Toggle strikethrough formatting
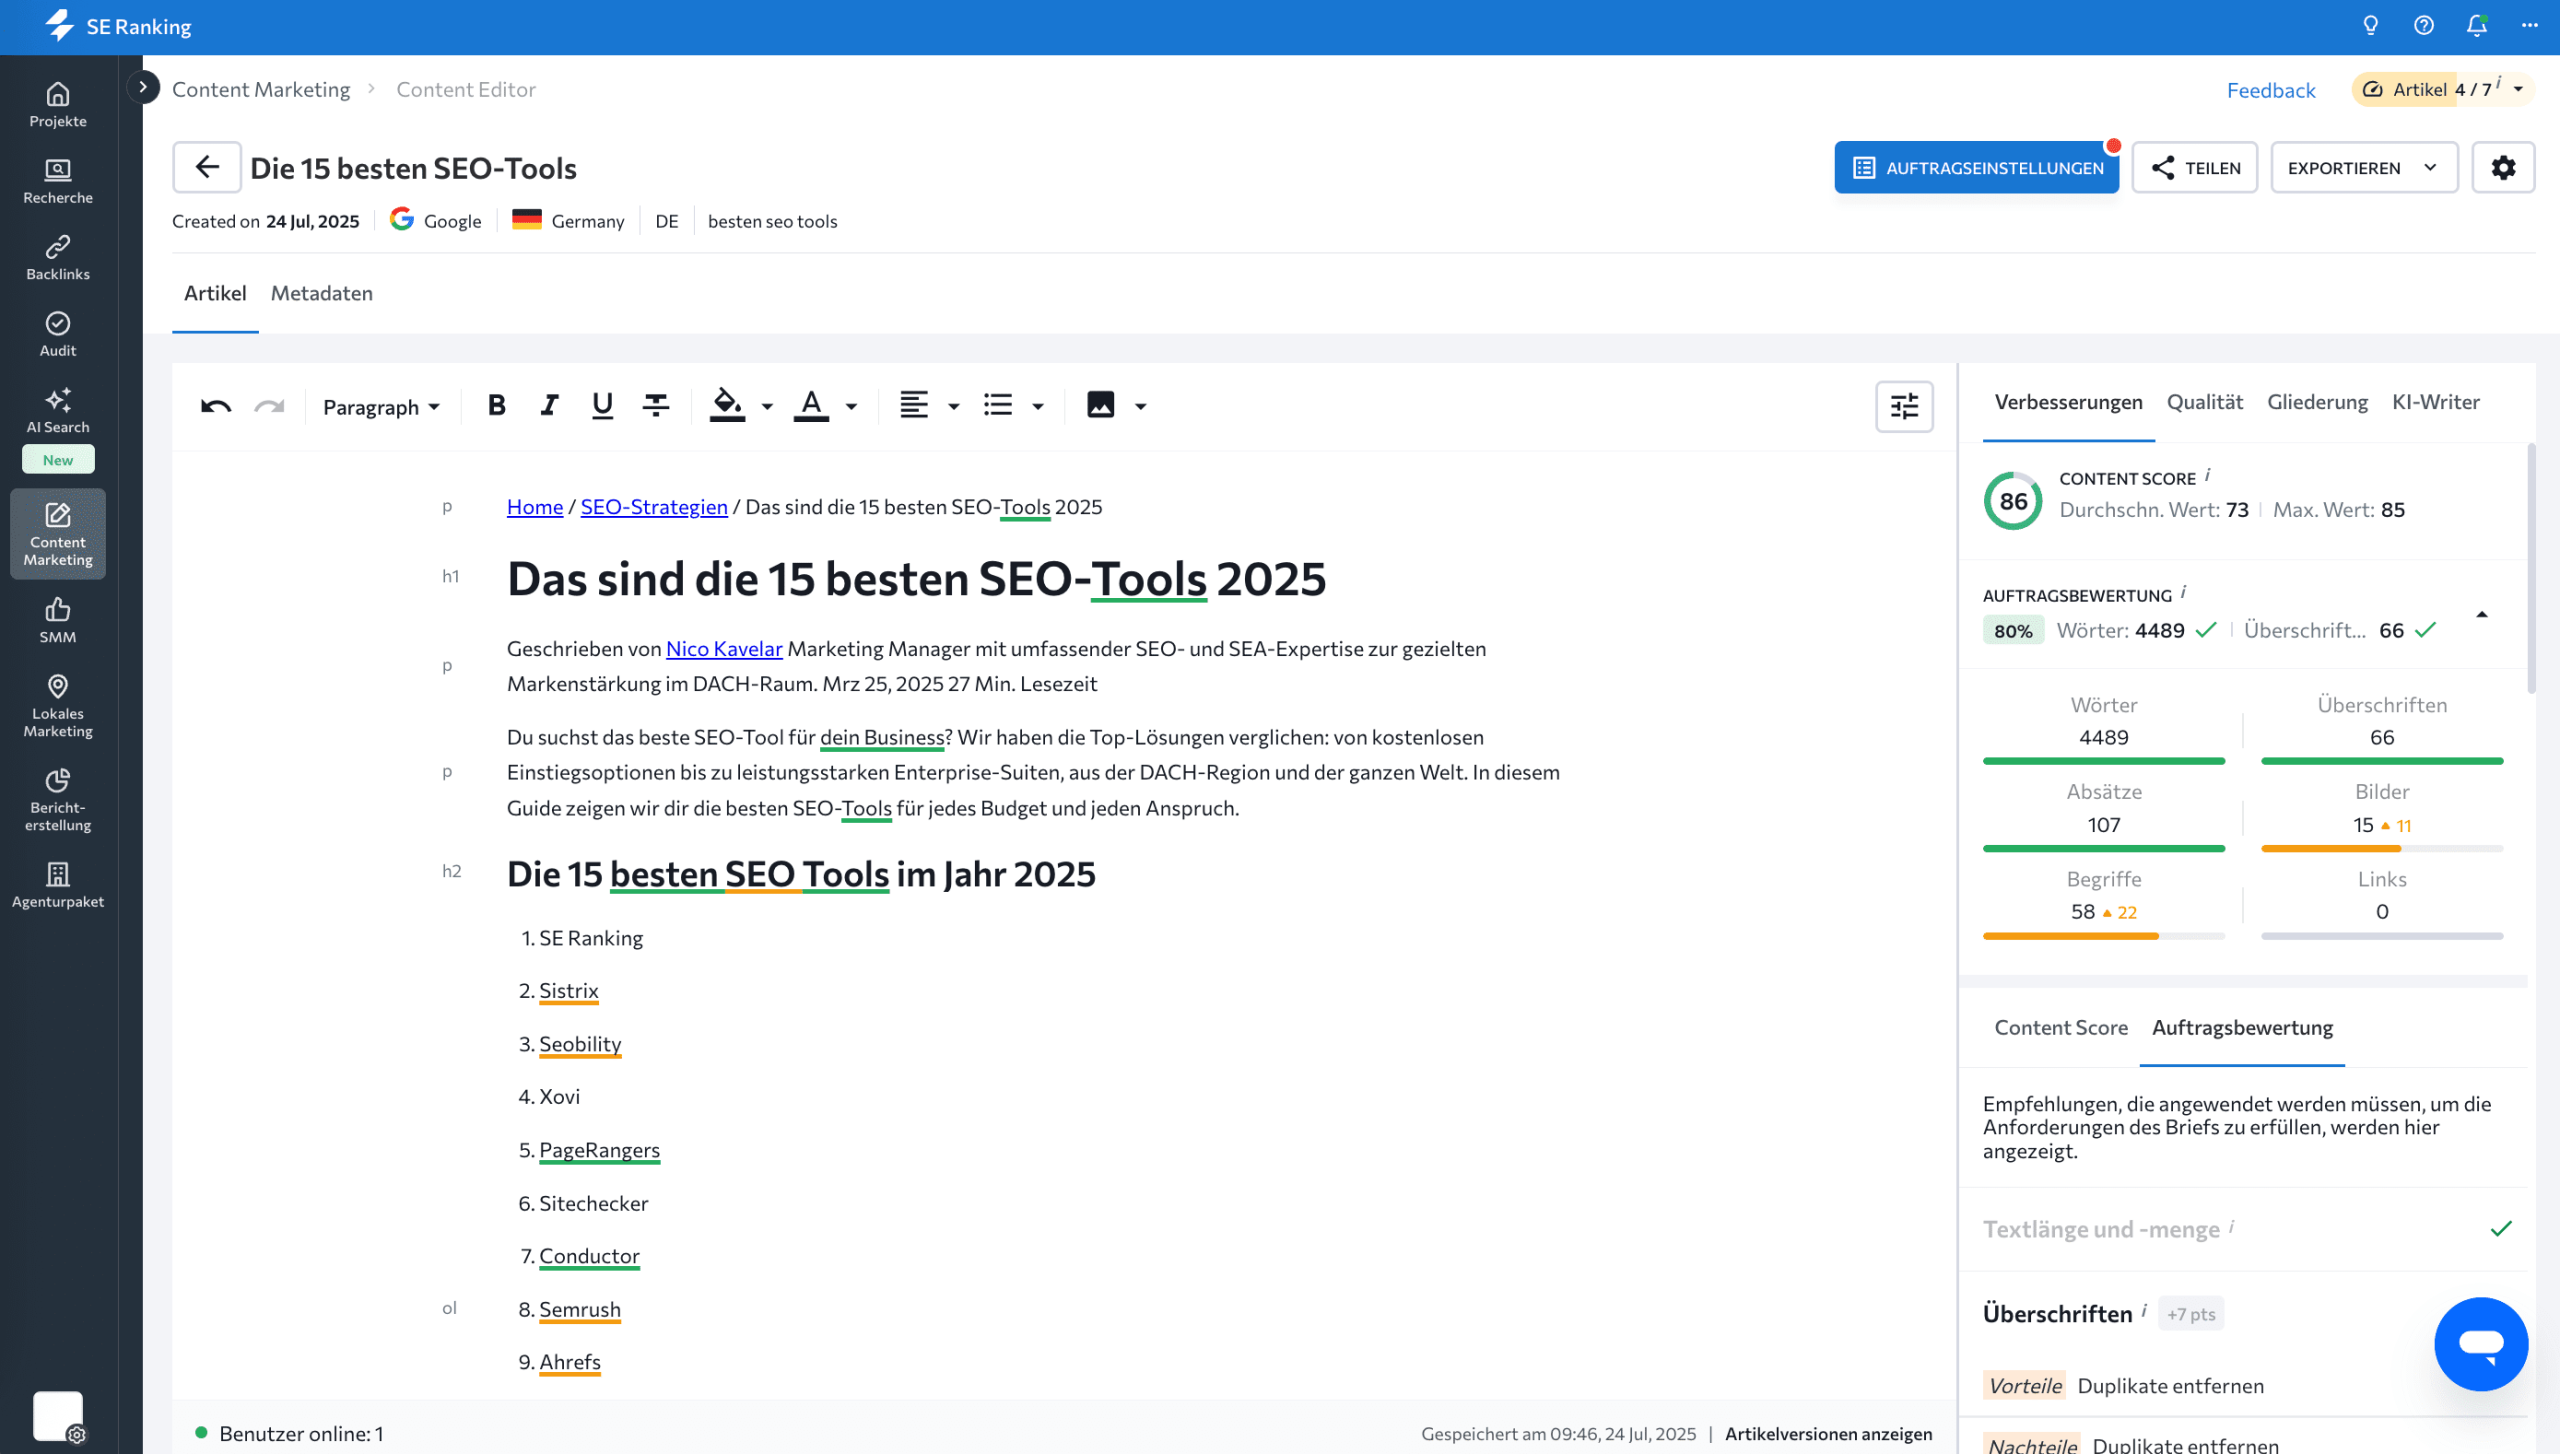 tap(656, 405)
